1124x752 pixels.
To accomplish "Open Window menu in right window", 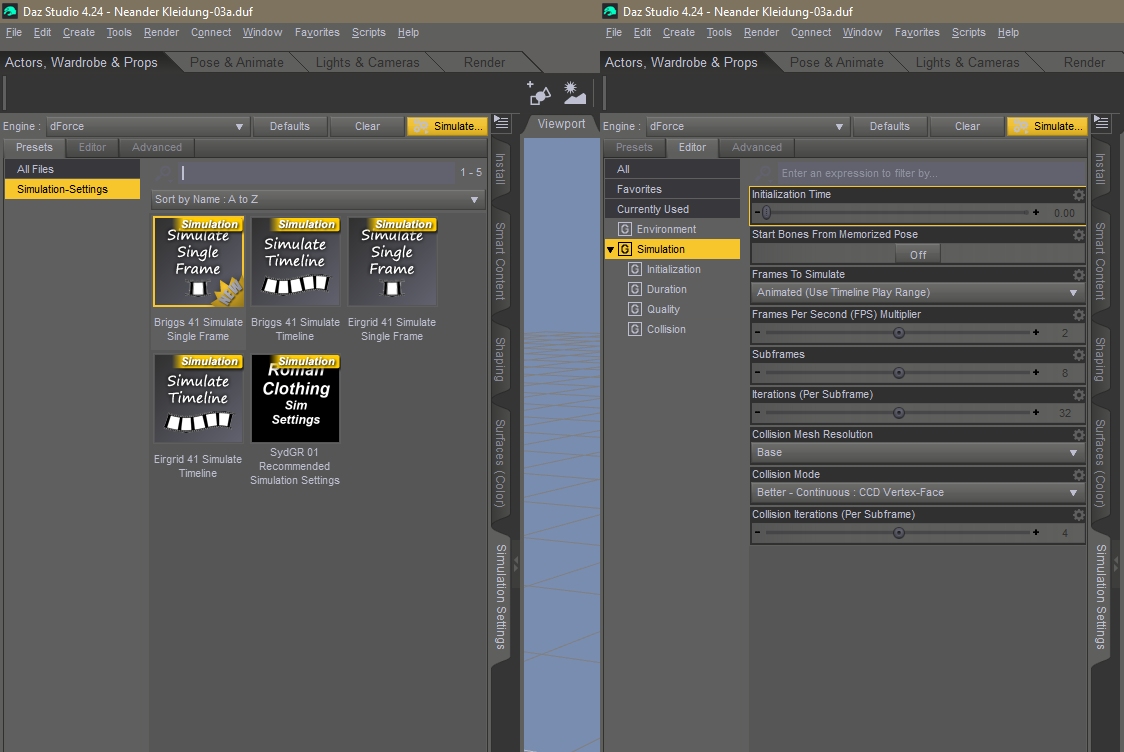I will click(x=862, y=32).
